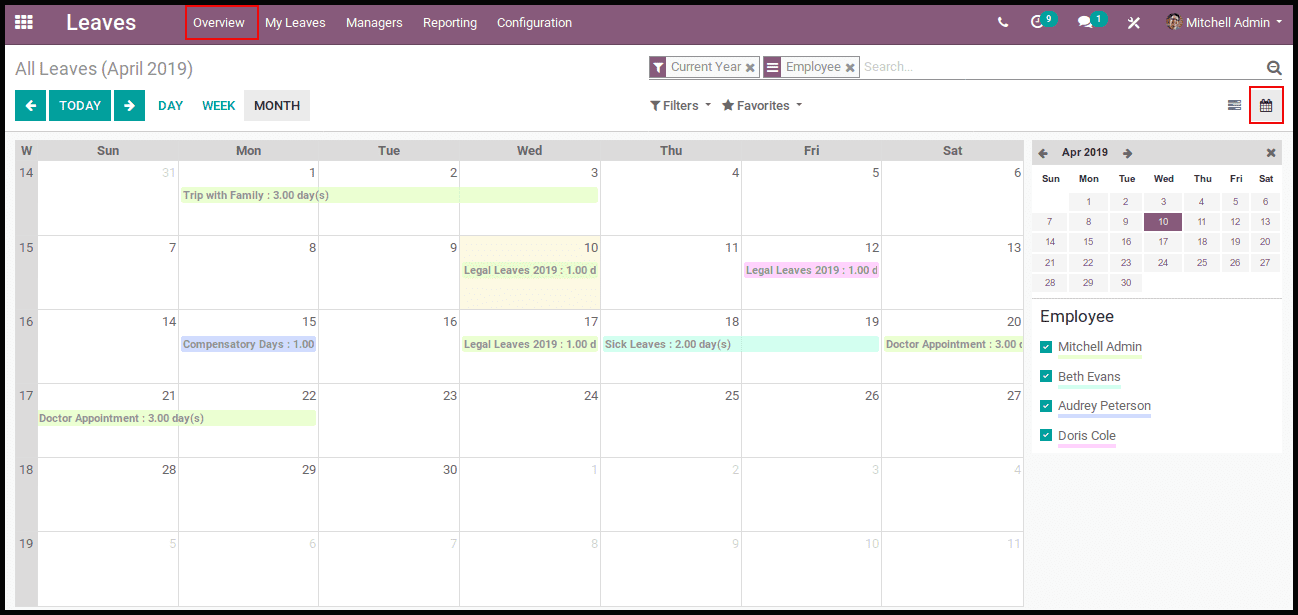
Task: Open the Overview menu
Action: point(219,22)
